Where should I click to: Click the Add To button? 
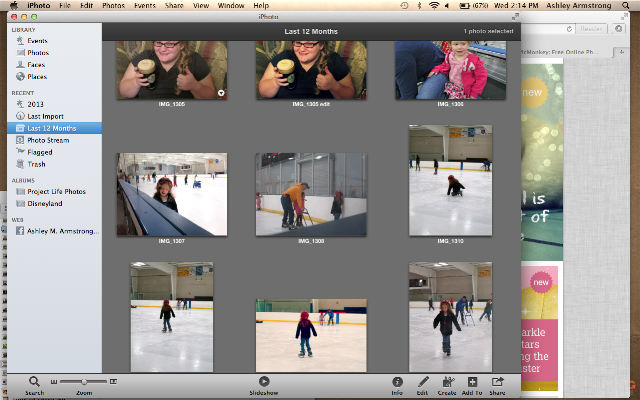(x=472, y=382)
